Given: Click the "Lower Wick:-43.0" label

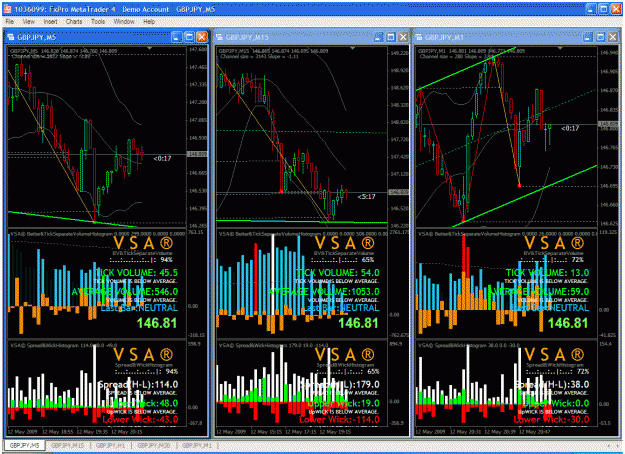Looking at the screenshot, I should point(140,419).
